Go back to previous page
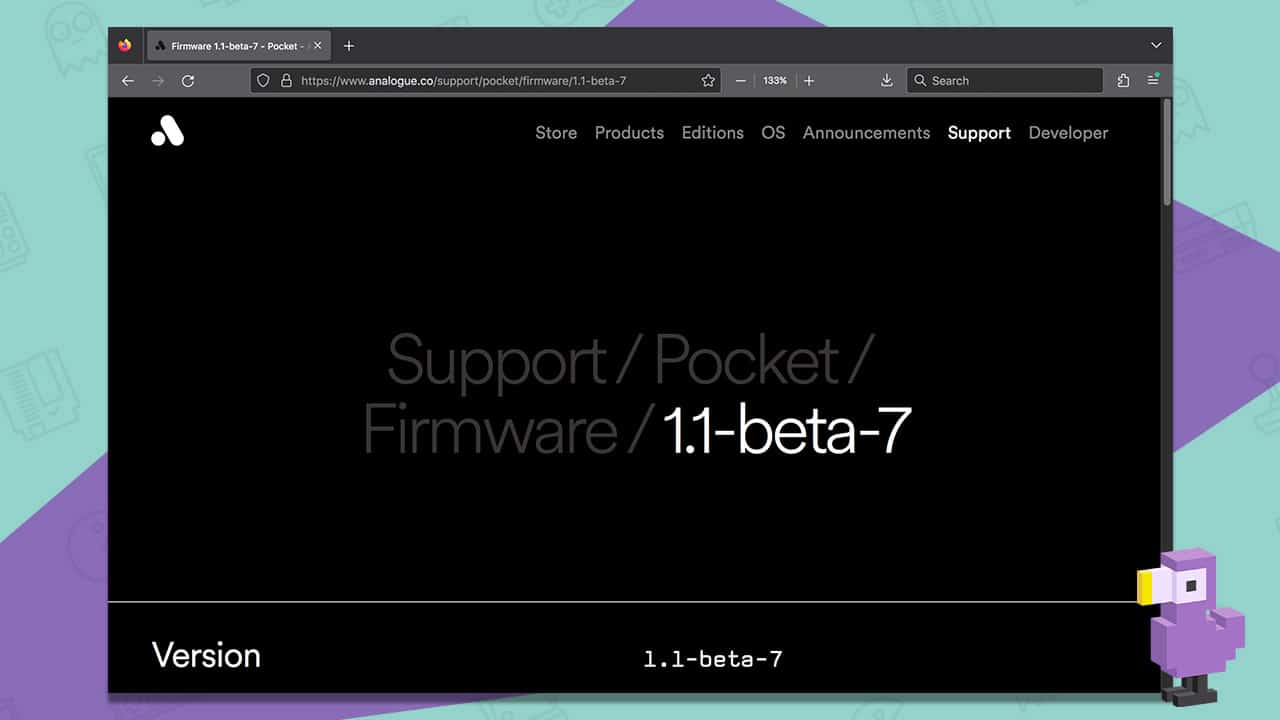Screen dimensions: 1280x720 tap(128, 81)
